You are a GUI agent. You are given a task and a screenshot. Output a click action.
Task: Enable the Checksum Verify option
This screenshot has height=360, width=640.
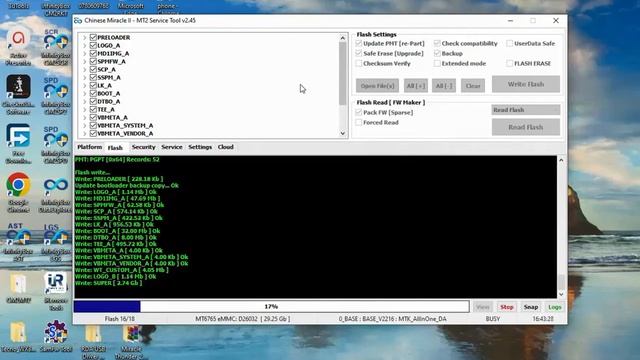pos(359,63)
